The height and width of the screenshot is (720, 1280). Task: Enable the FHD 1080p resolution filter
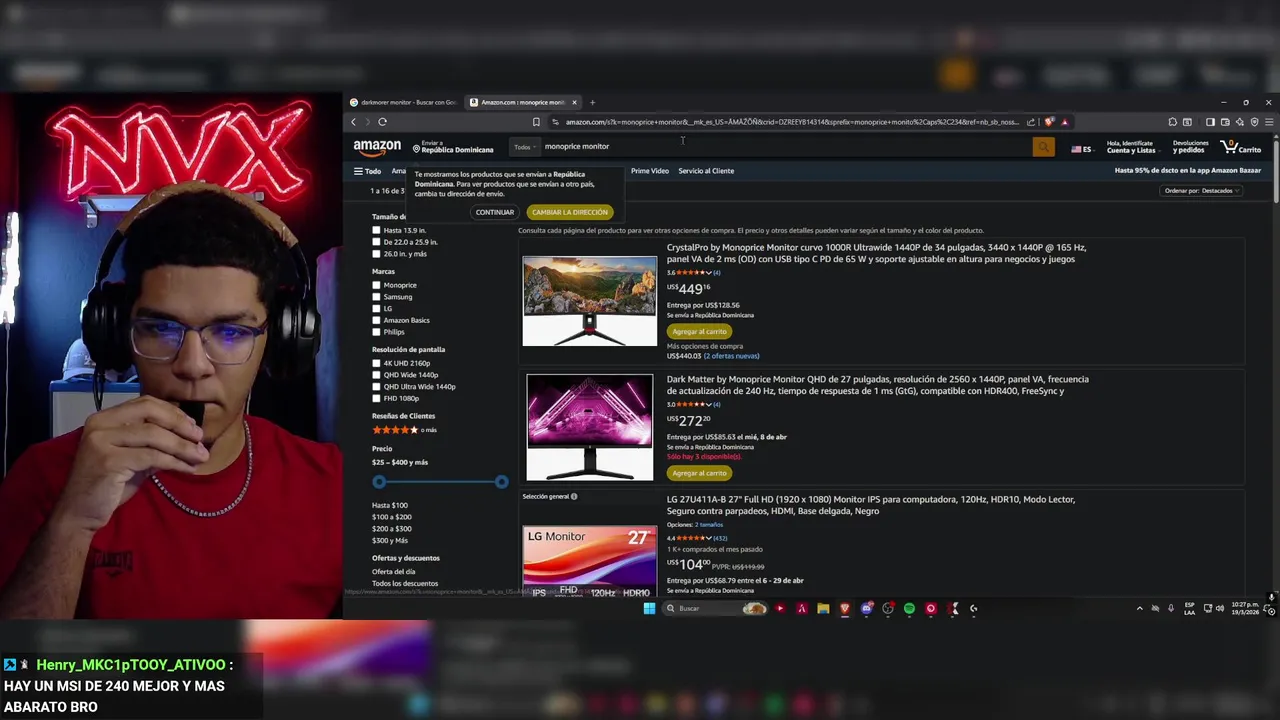pyautogui.click(x=376, y=398)
